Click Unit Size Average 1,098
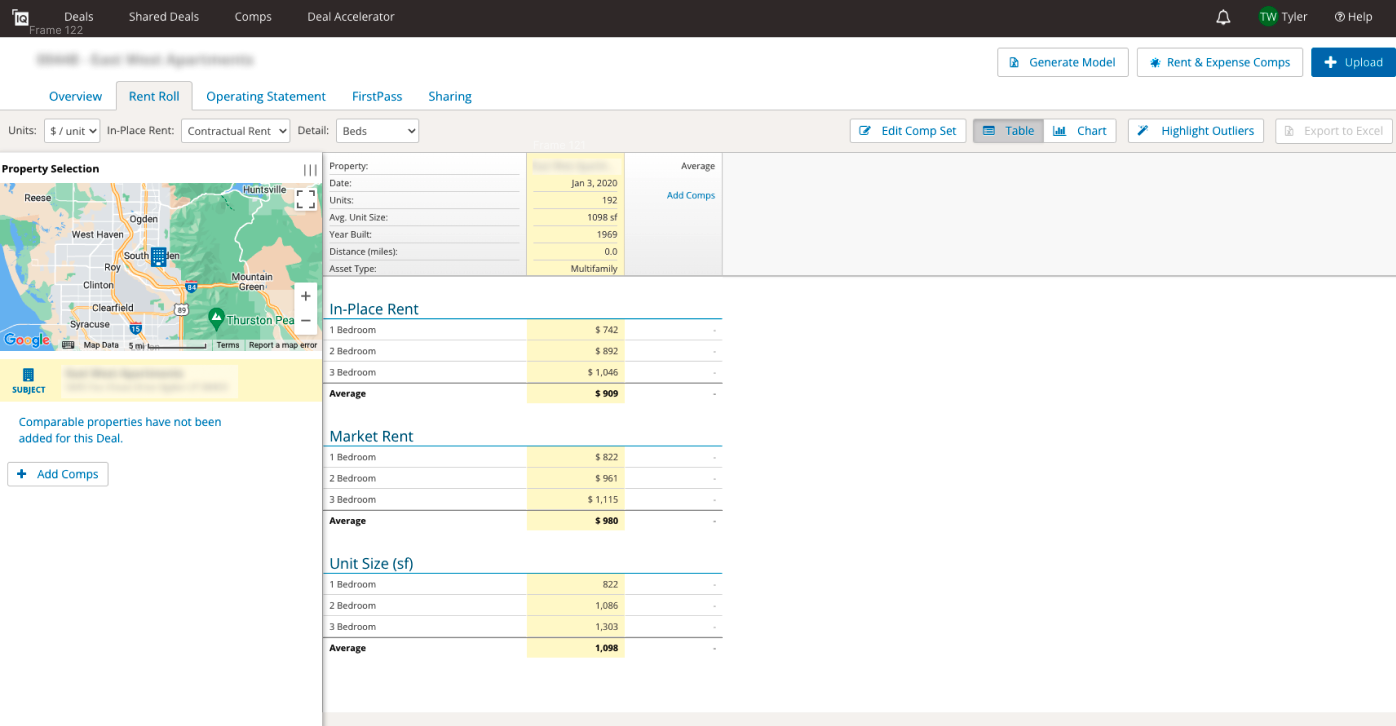The height and width of the screenshot is (726, 1396). (x=606, y=648)
